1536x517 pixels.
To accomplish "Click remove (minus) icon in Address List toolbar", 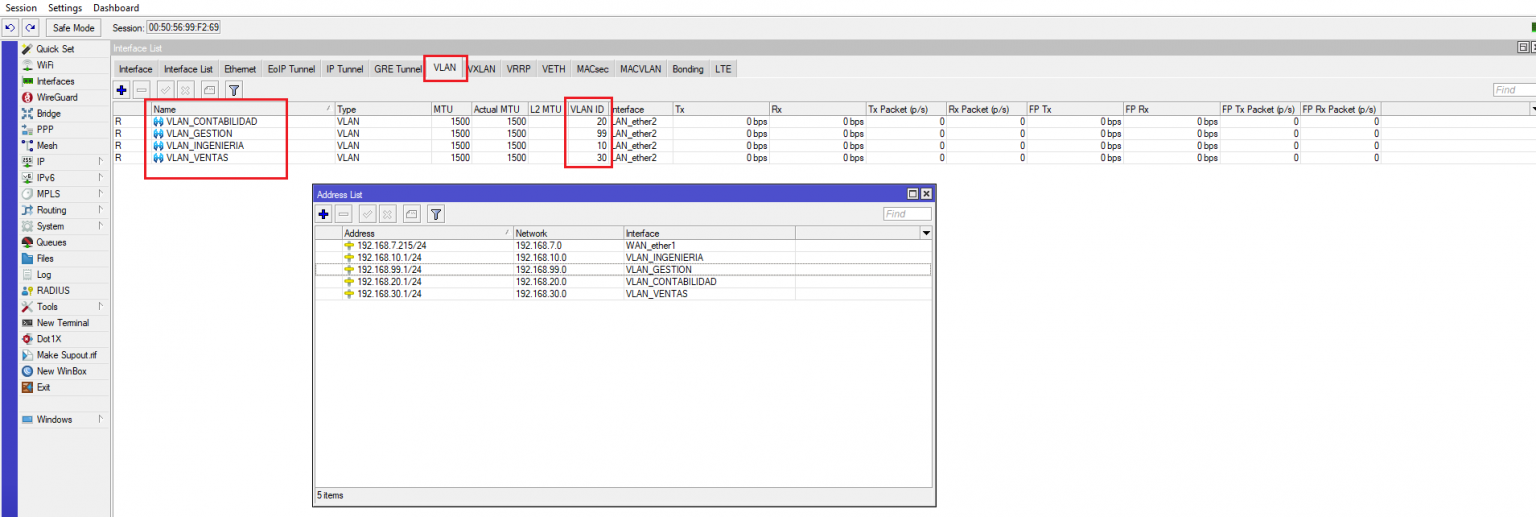I will click(343, 214).
